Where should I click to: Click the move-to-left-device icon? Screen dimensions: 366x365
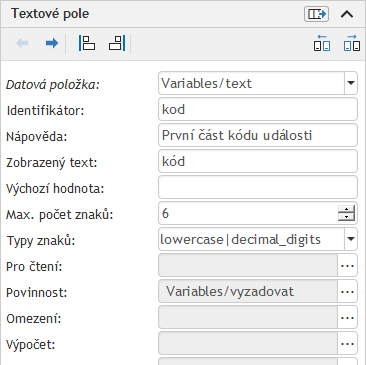(x=322, y=43)
